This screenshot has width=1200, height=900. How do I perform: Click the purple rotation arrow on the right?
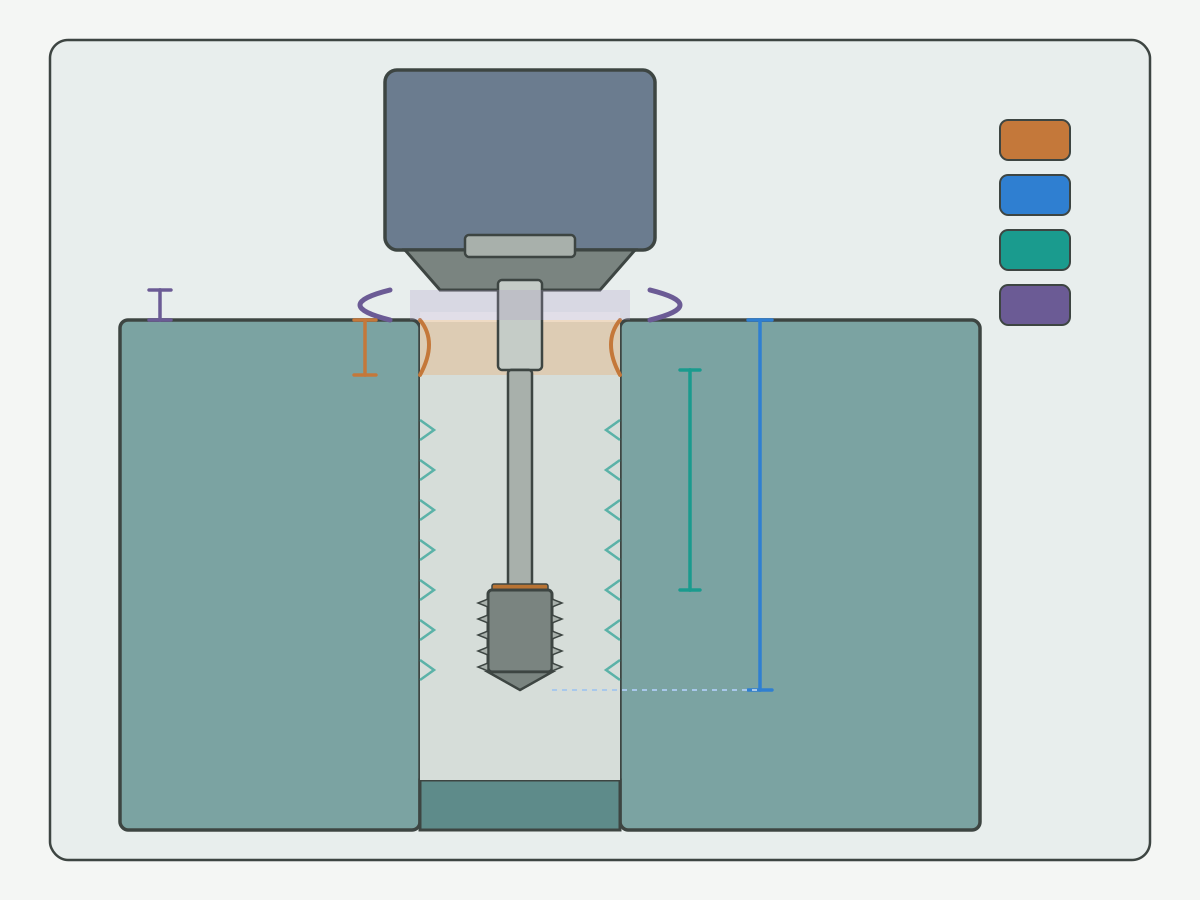665,305
